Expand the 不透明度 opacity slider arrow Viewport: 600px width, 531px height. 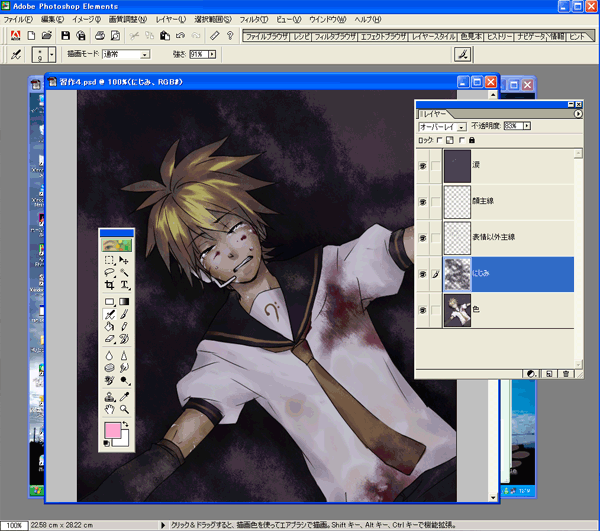point(527,126)
